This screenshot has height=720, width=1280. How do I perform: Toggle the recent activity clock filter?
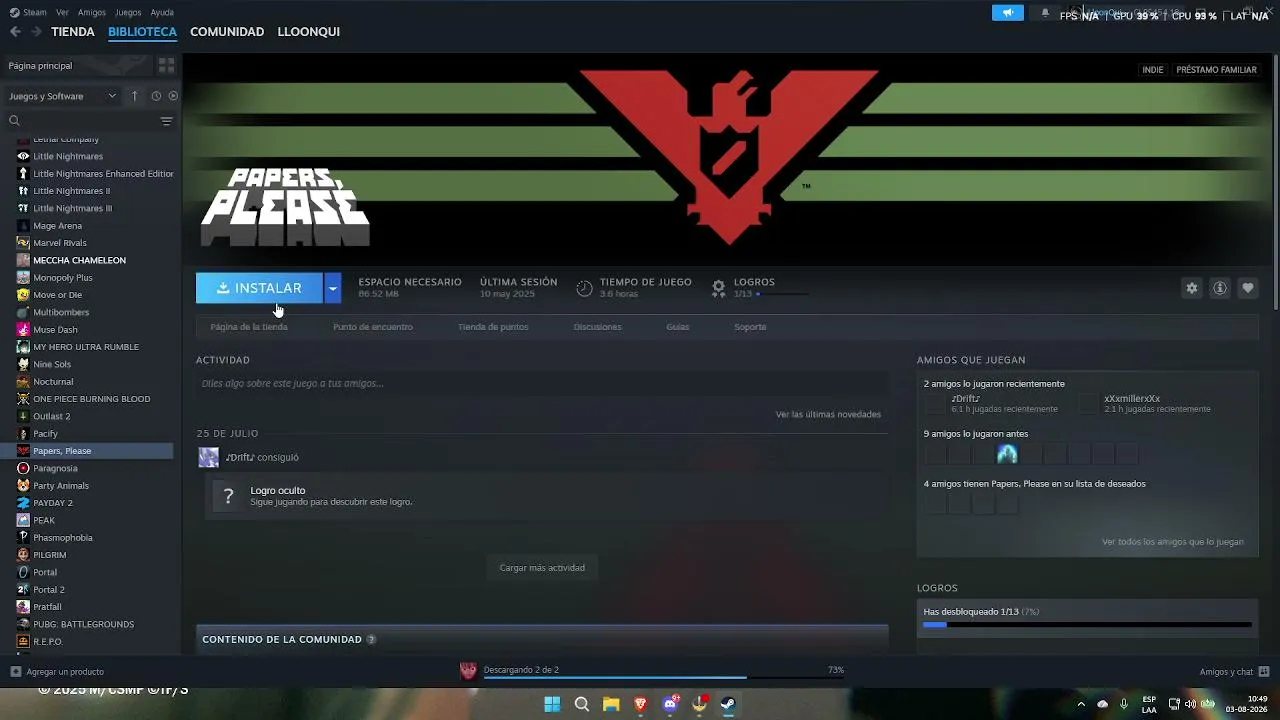(156, 96)
